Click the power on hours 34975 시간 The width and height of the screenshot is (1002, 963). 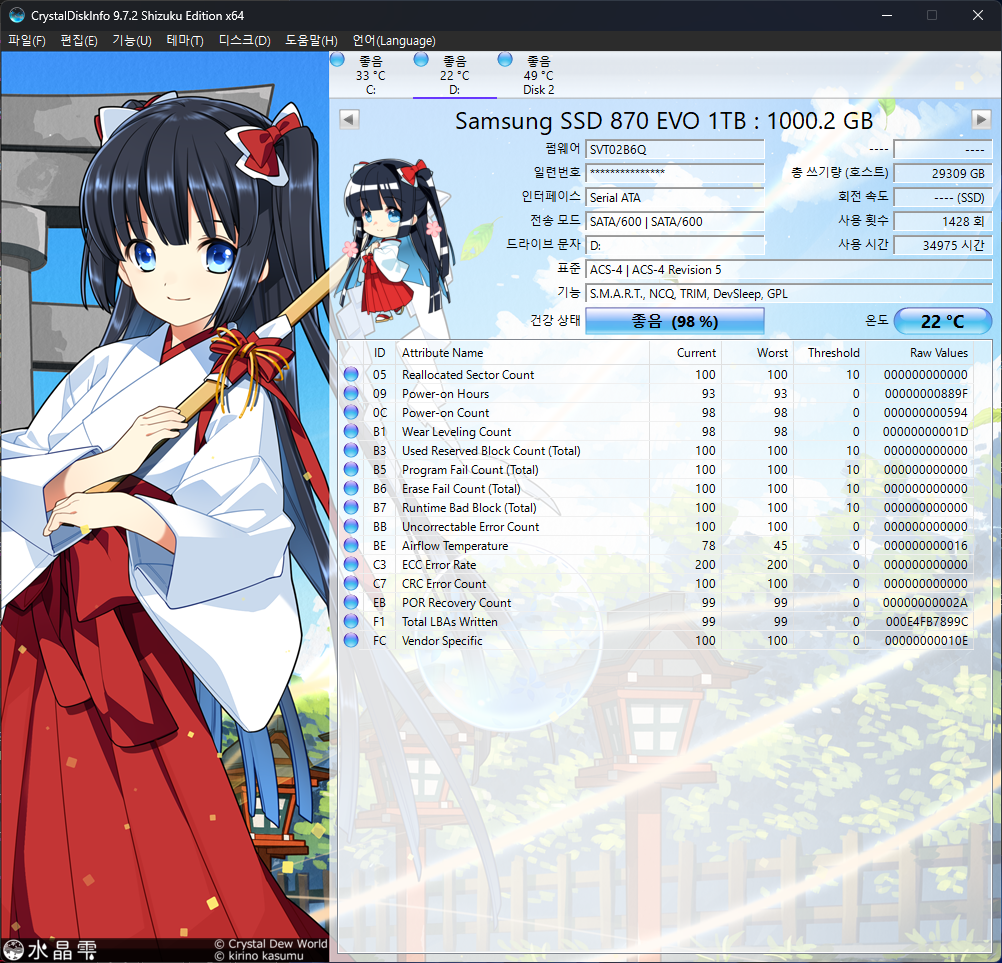pos(943,245)
